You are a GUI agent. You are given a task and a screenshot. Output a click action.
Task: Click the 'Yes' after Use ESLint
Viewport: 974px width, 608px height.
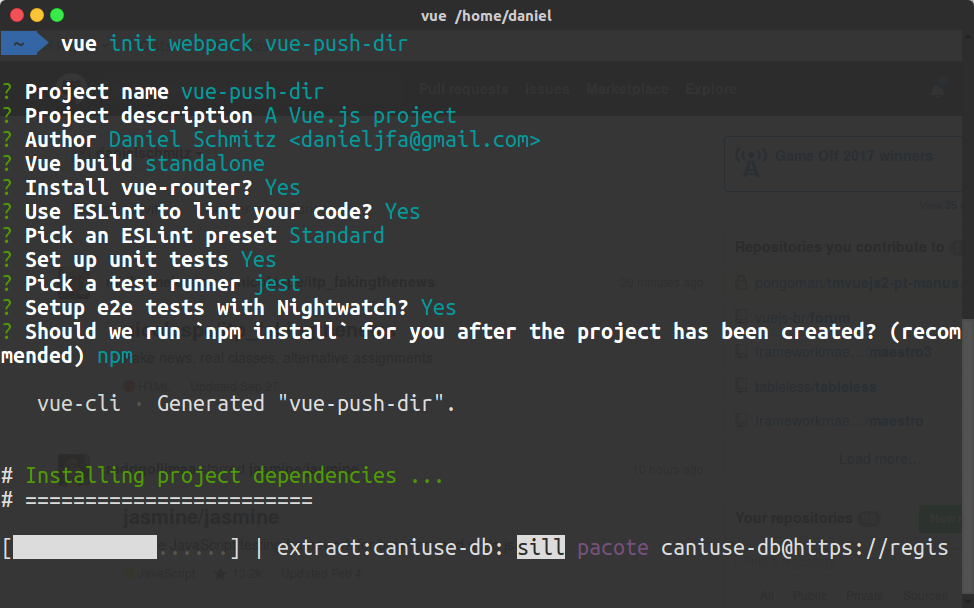[403, 212]
